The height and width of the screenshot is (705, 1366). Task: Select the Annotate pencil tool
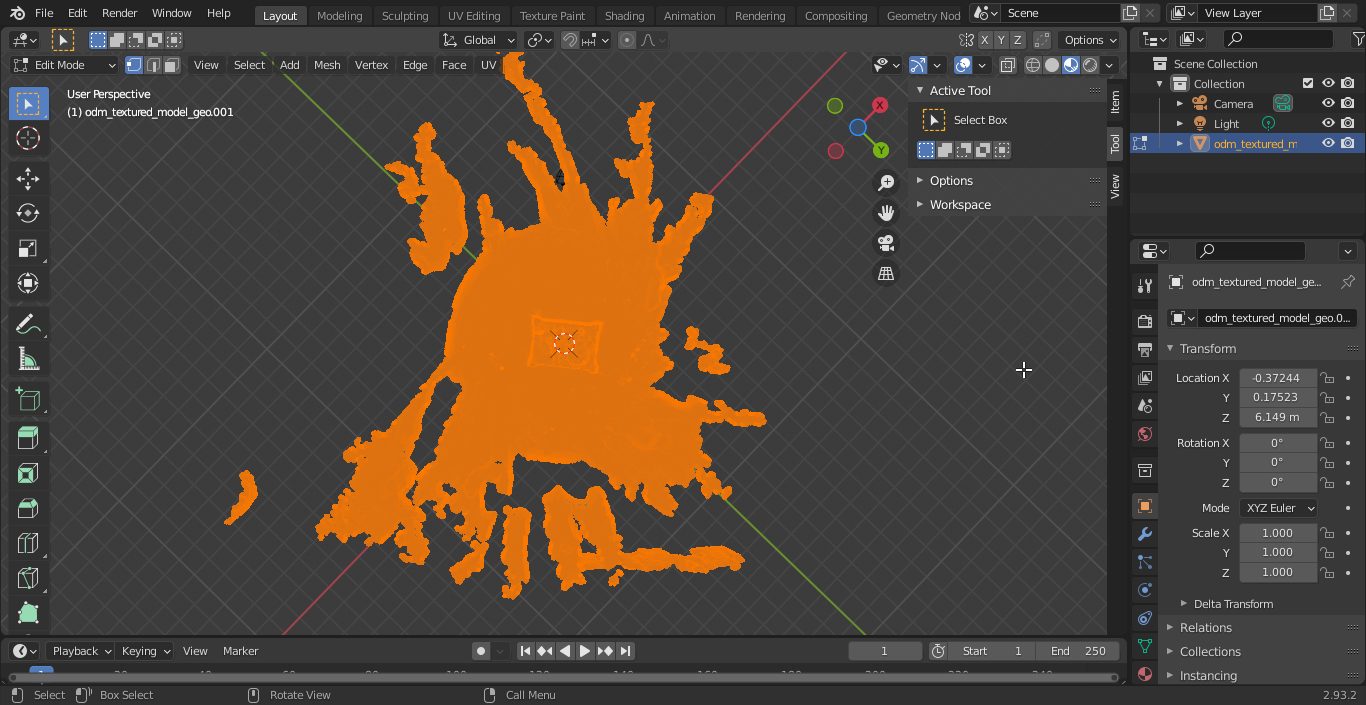coord(28,324)
